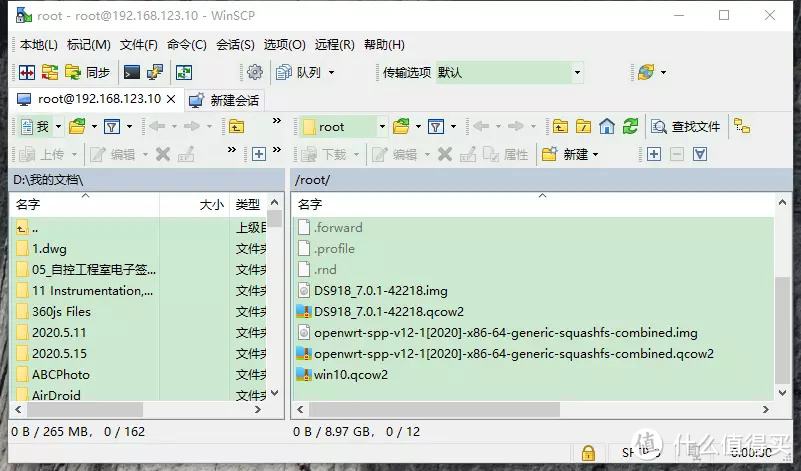Select the ABCPhoto folder
801x471 pixels.
60,374
